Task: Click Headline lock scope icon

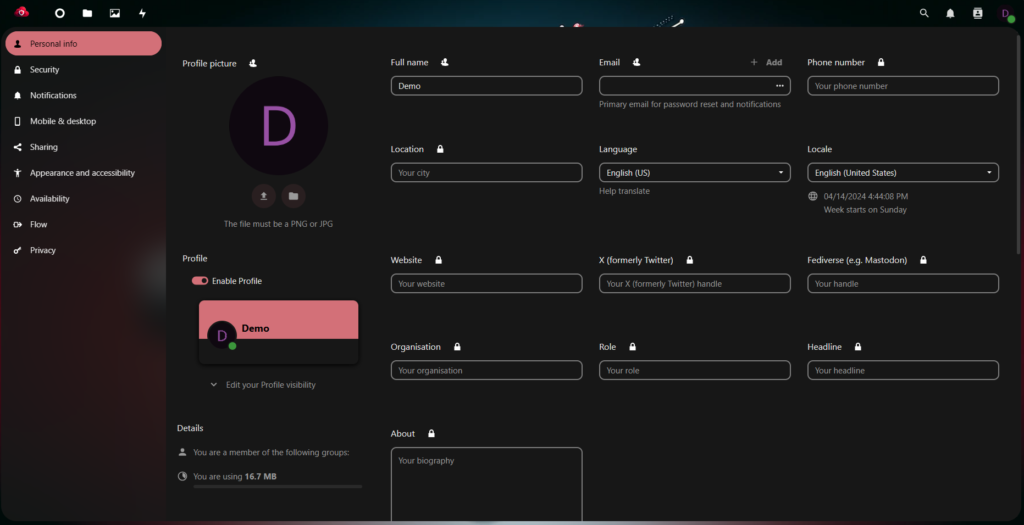Action: point(858,347)
